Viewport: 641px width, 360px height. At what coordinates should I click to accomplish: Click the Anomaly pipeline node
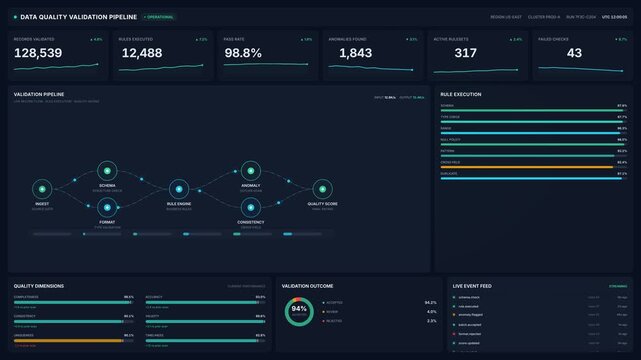coord(251,171)
